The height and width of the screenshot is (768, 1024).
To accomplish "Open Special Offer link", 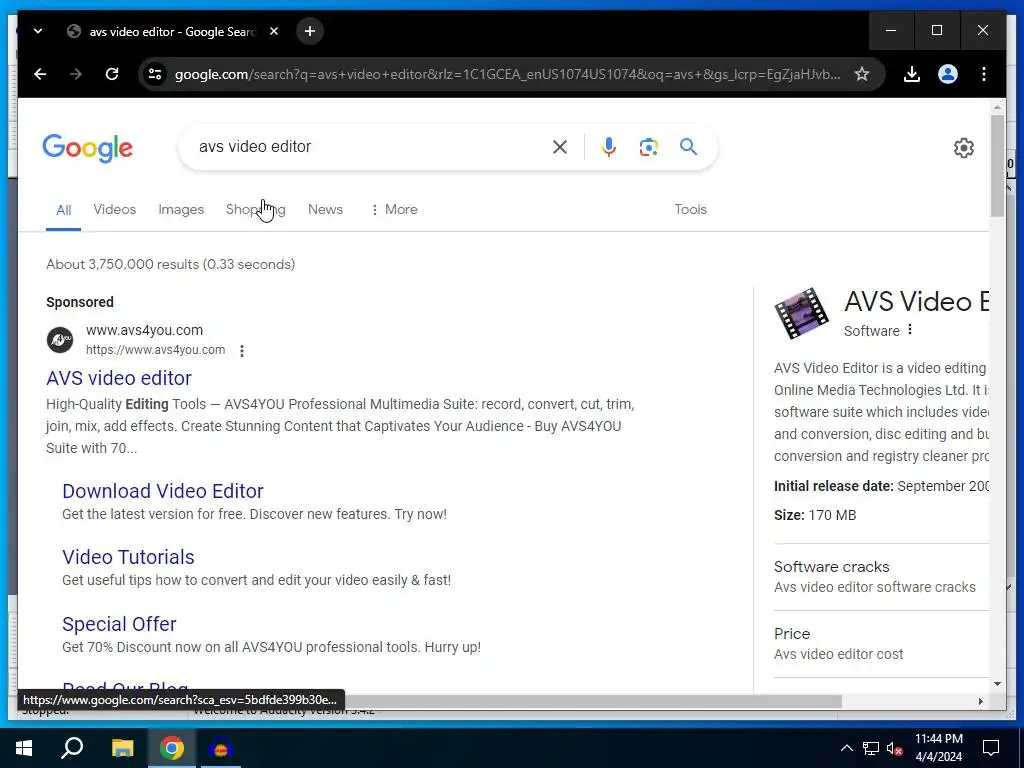I will (x=119, y=624).
